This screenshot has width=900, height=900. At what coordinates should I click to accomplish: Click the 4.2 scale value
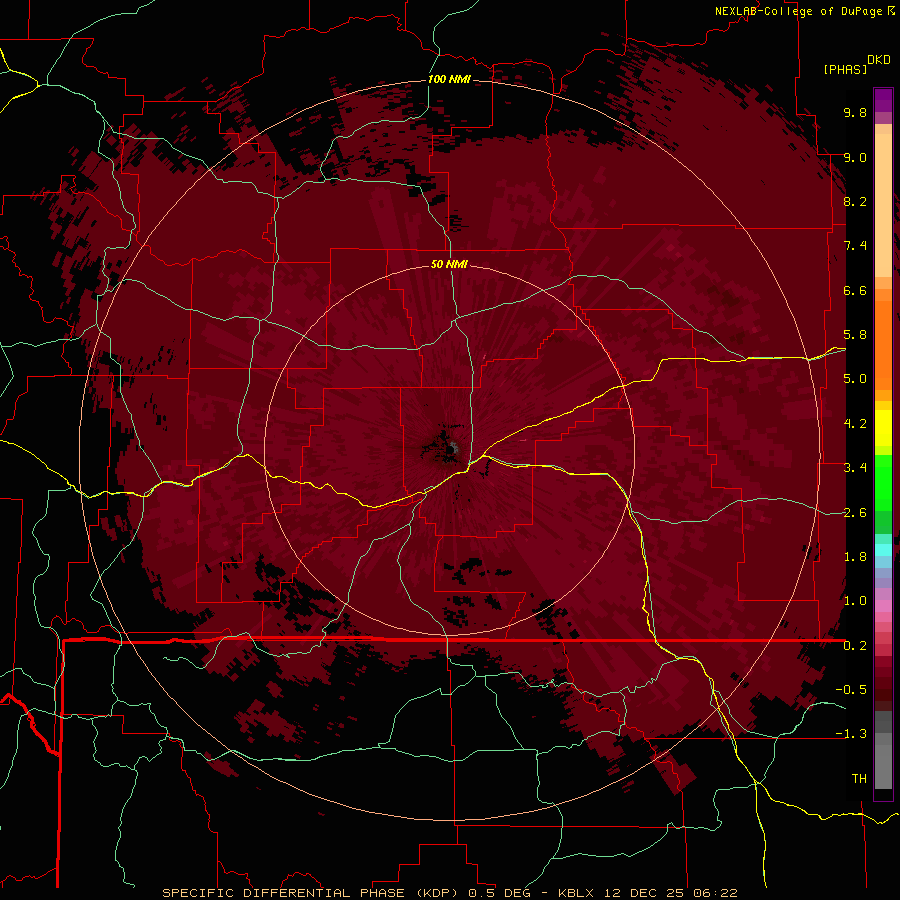click(x=855, y=424)
